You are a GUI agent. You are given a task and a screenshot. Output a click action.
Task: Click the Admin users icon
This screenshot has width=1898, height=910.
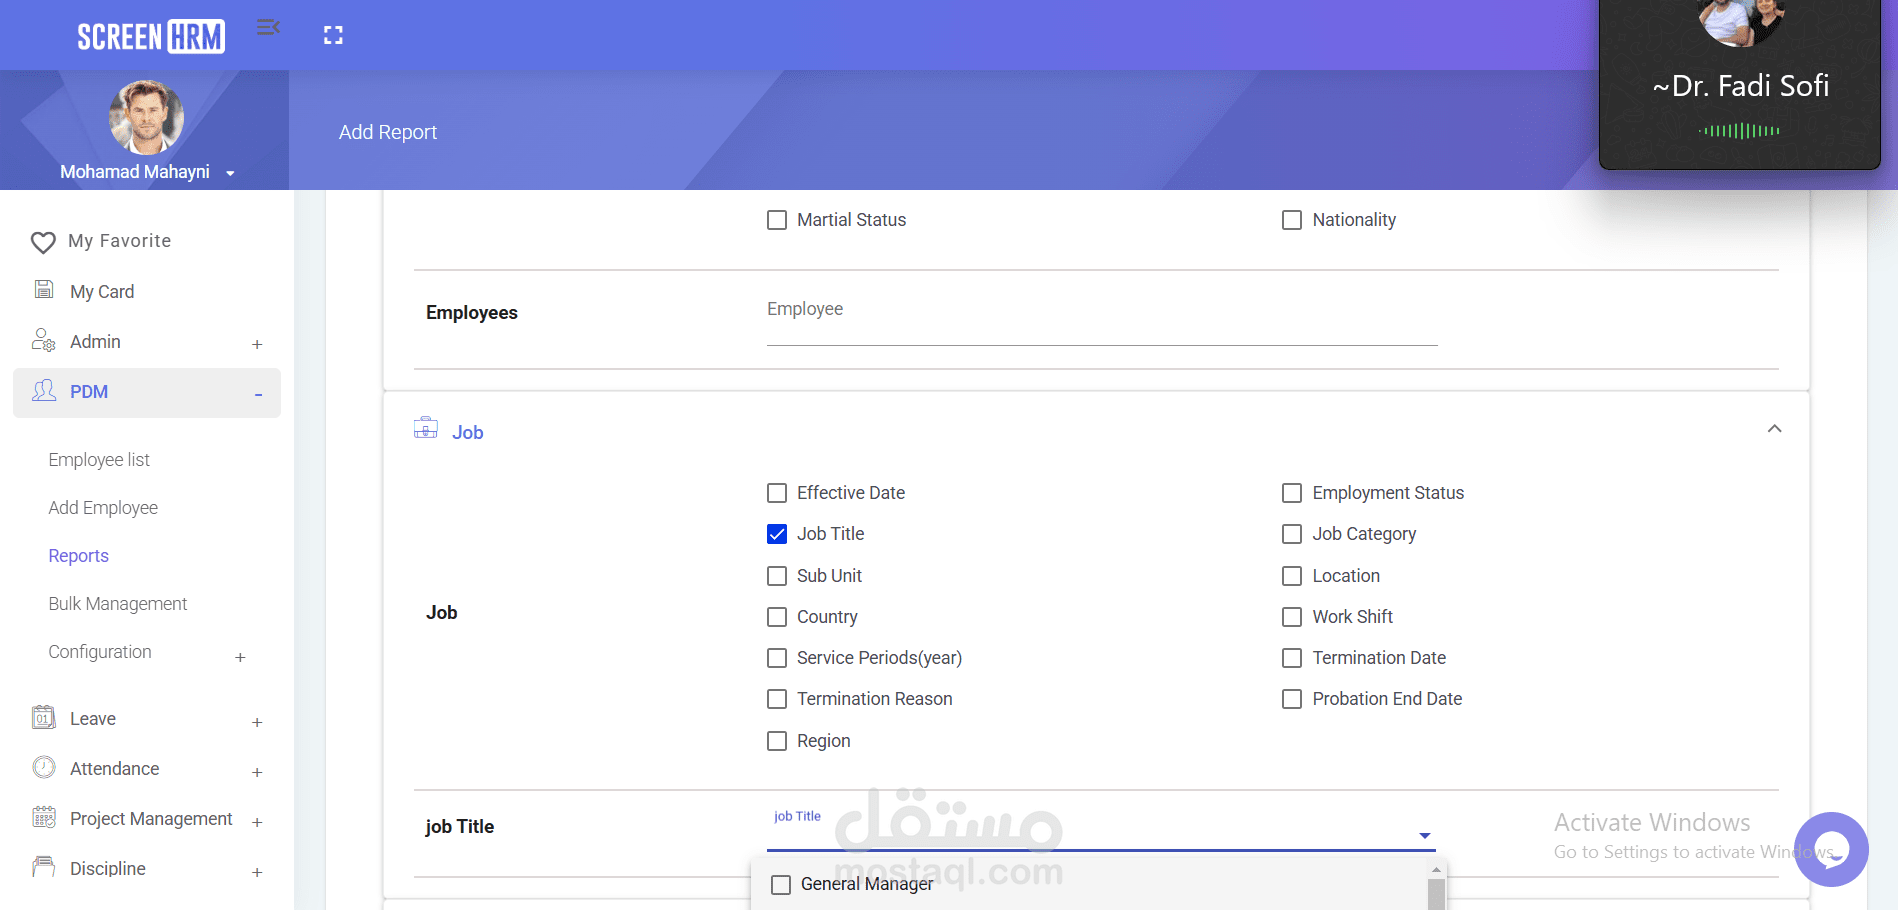click(43, 341)
